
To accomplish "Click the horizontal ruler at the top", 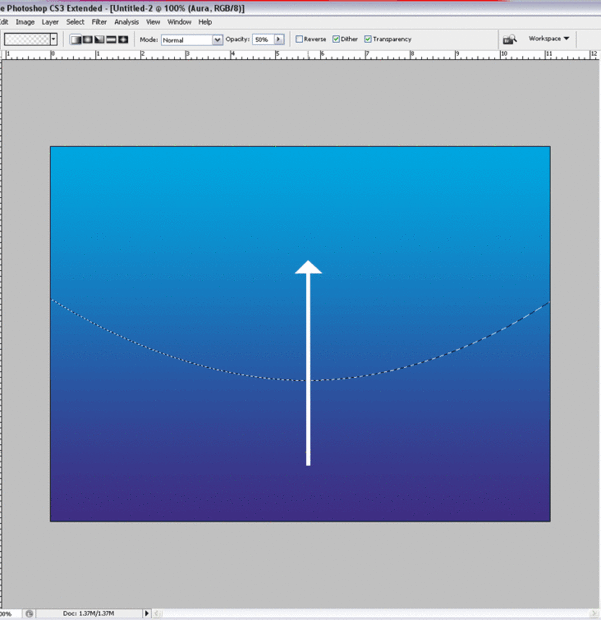I will coord(300,55).
